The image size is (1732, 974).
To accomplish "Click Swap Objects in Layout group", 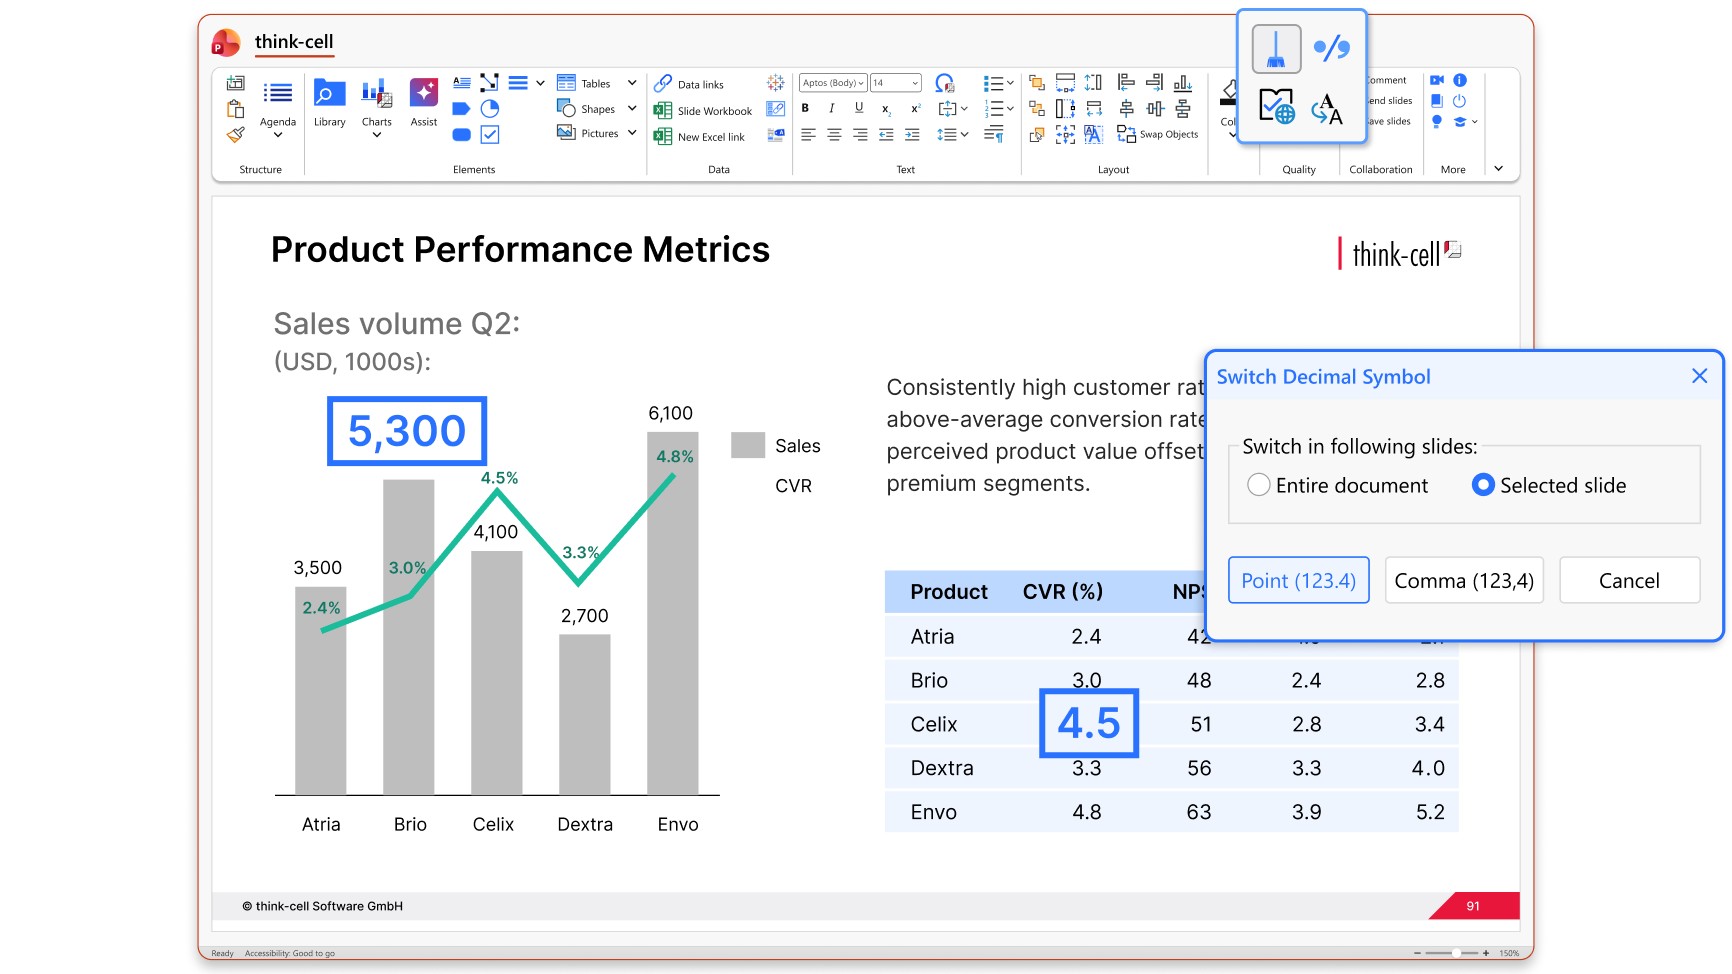I will coord(1157,134).
